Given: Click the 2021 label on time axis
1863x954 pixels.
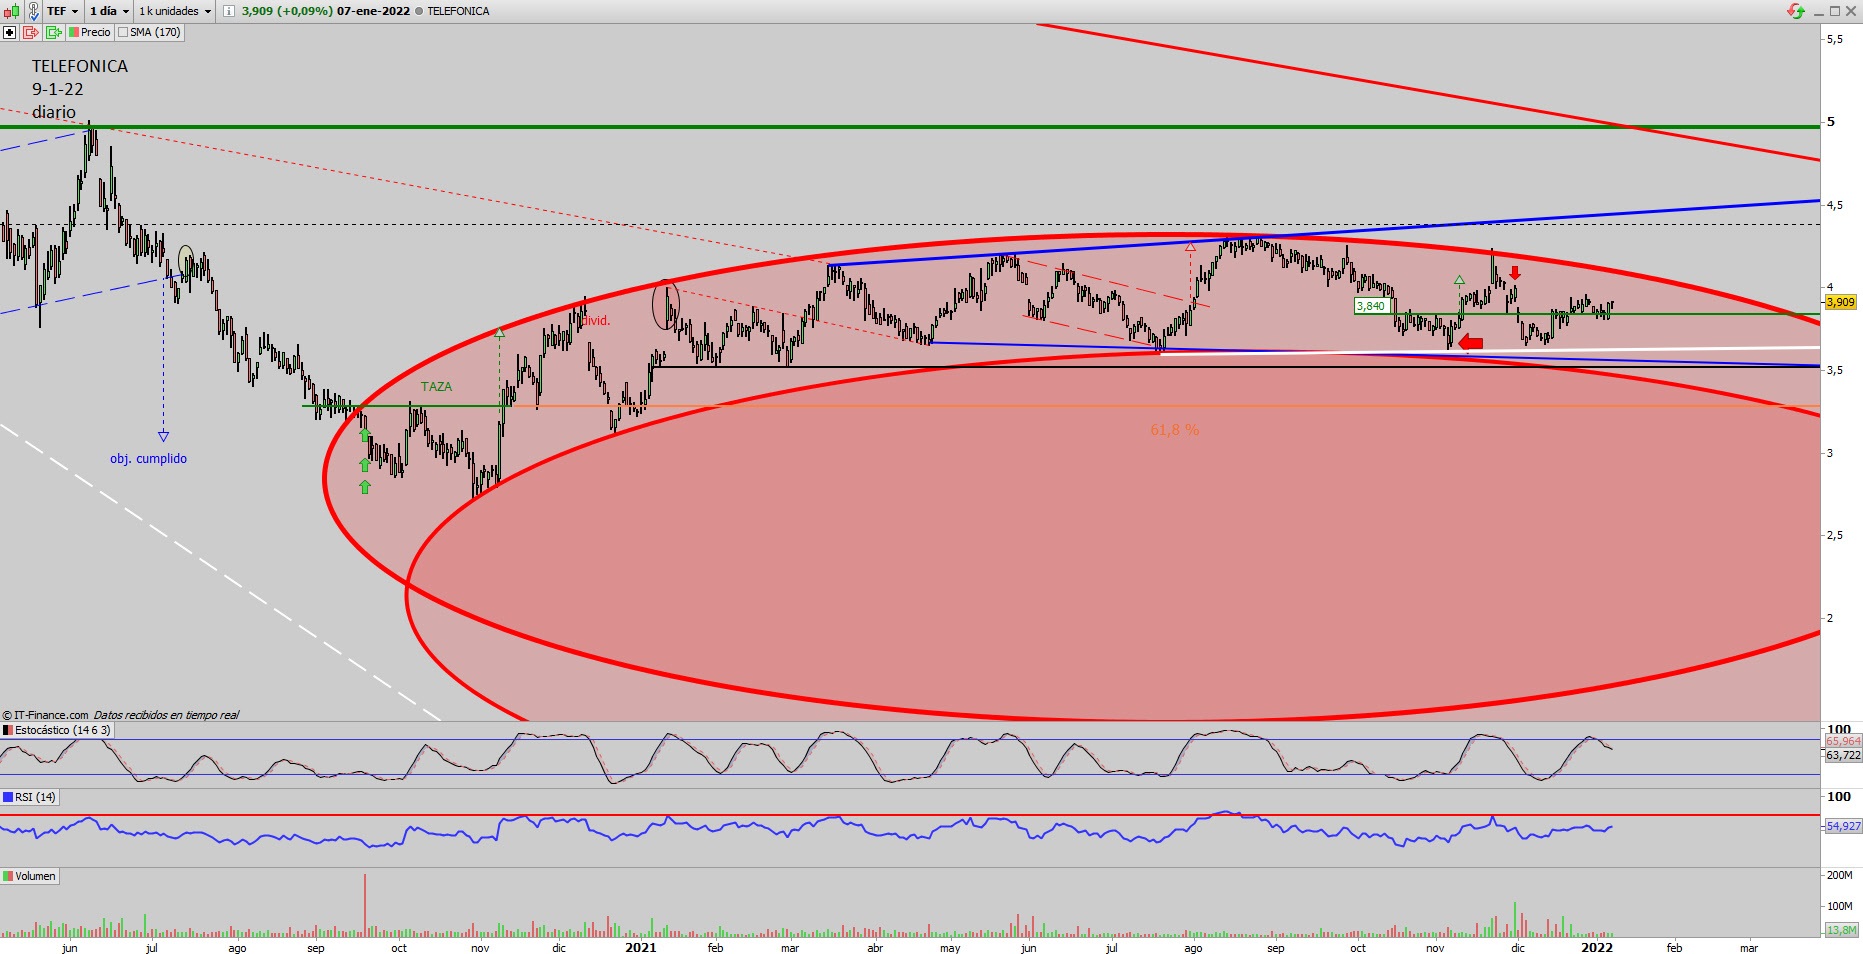Looking at the screenshot, I should click(641, 948).
